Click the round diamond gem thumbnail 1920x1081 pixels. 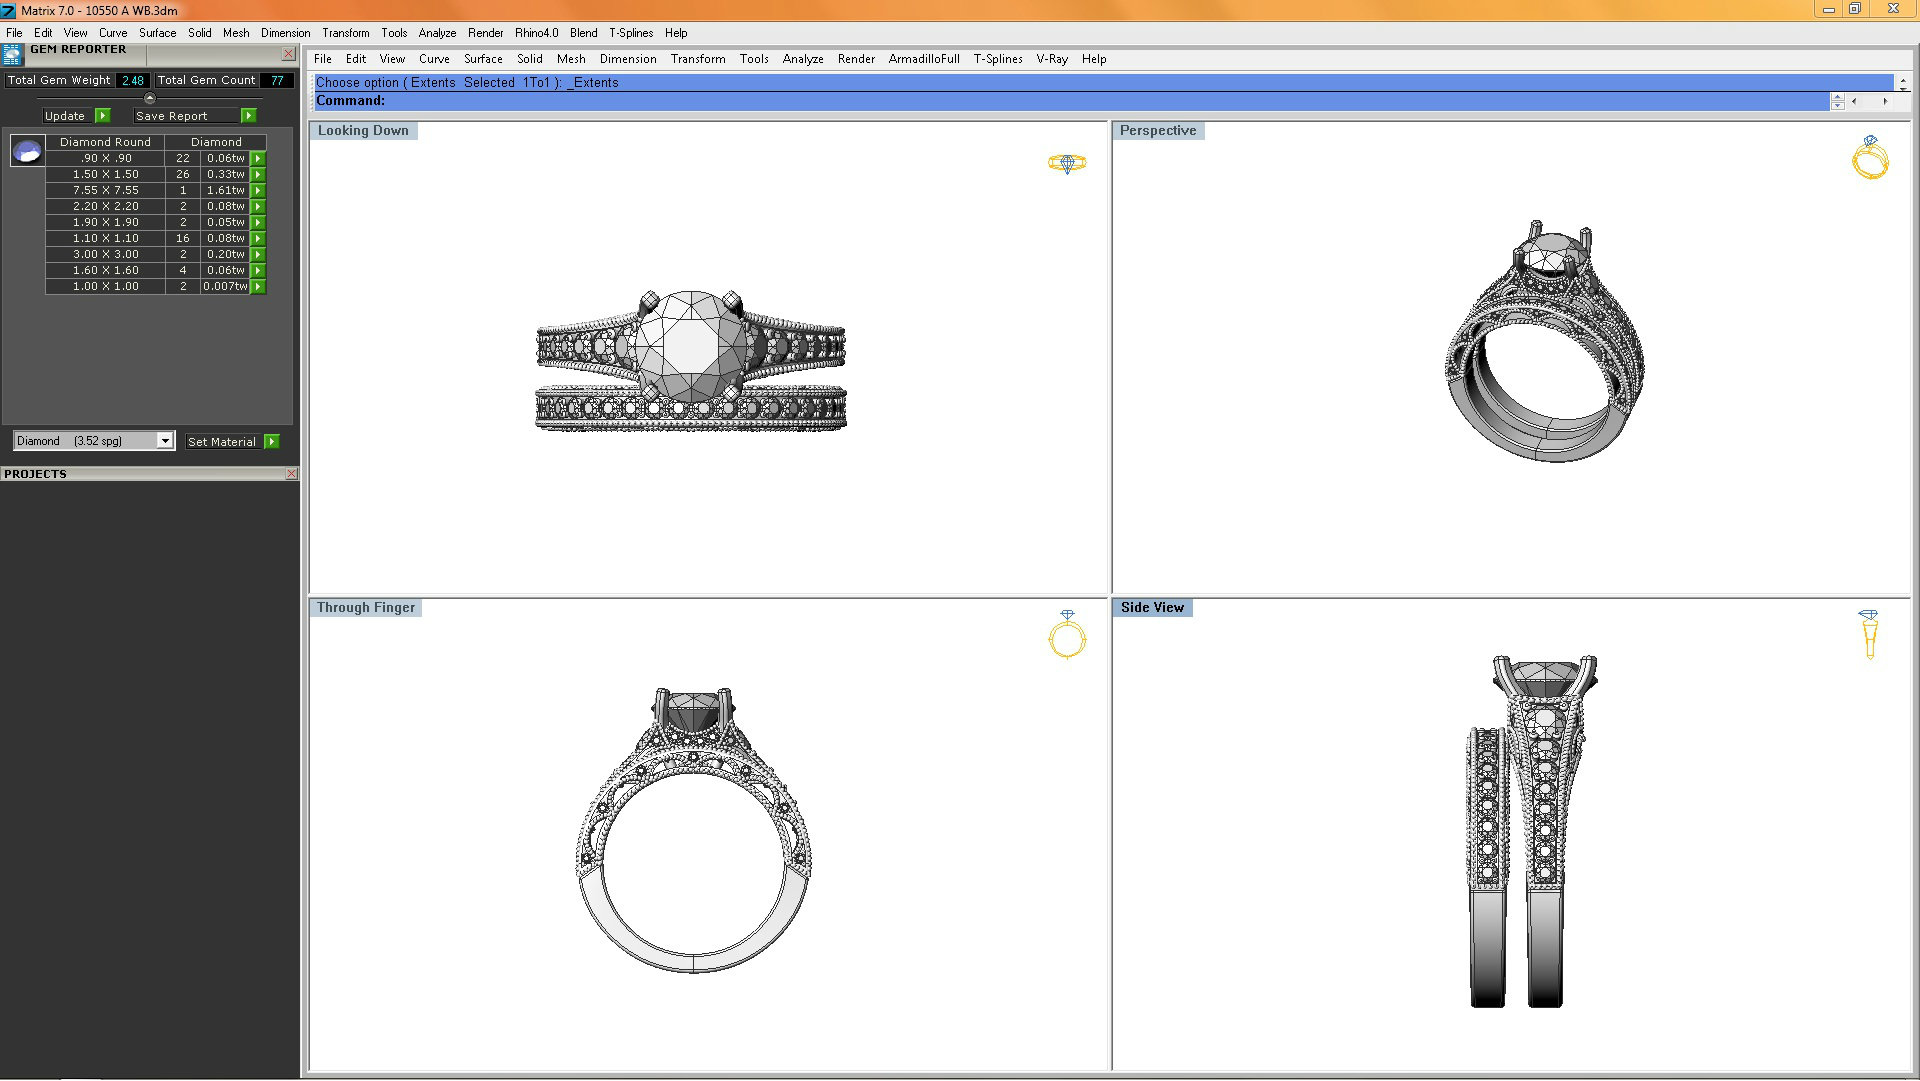(x=27, y=151)
